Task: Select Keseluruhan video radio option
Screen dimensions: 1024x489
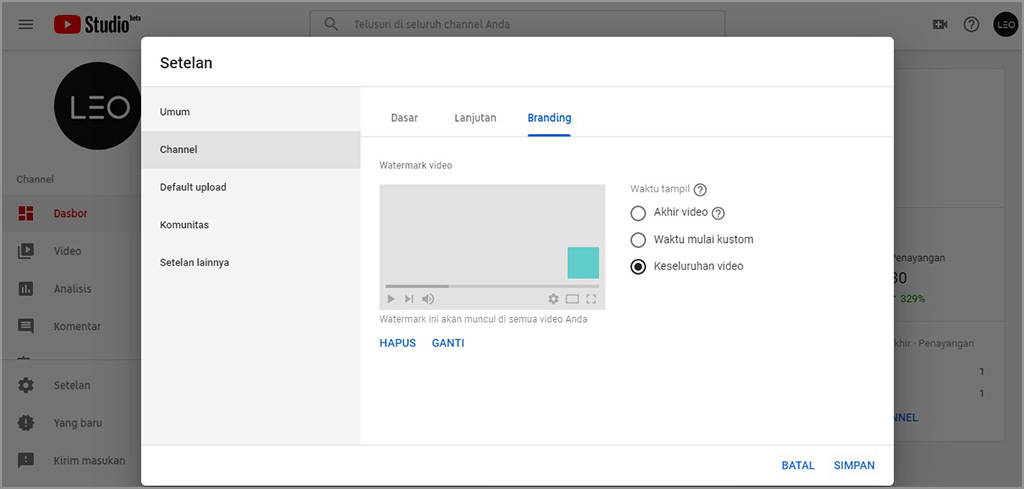Action: click(638, 266)
